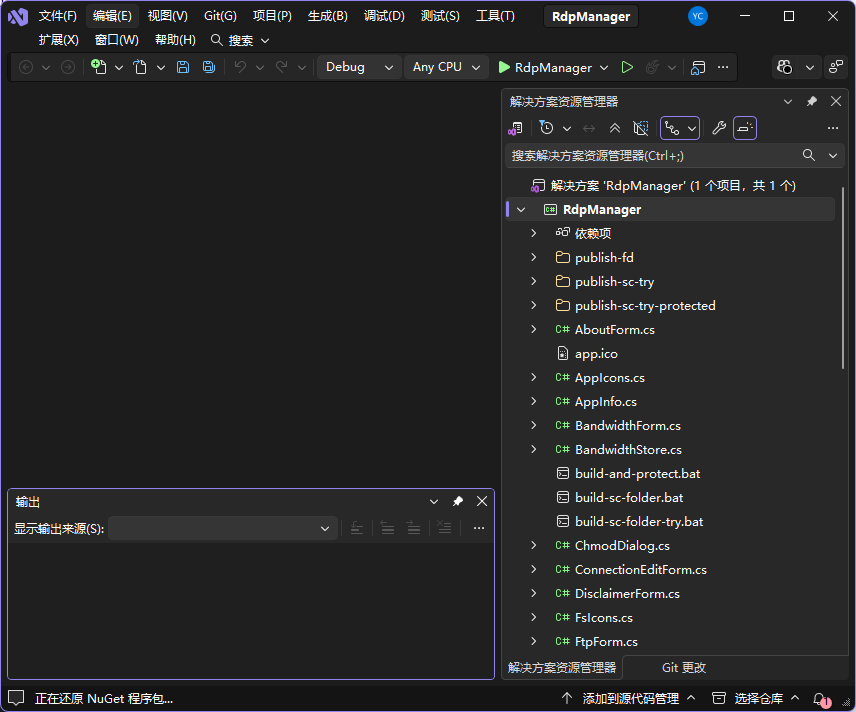This screenshot has height=712, width=856.
Task: Click the Live Share icon at top right
Action: 836,67
